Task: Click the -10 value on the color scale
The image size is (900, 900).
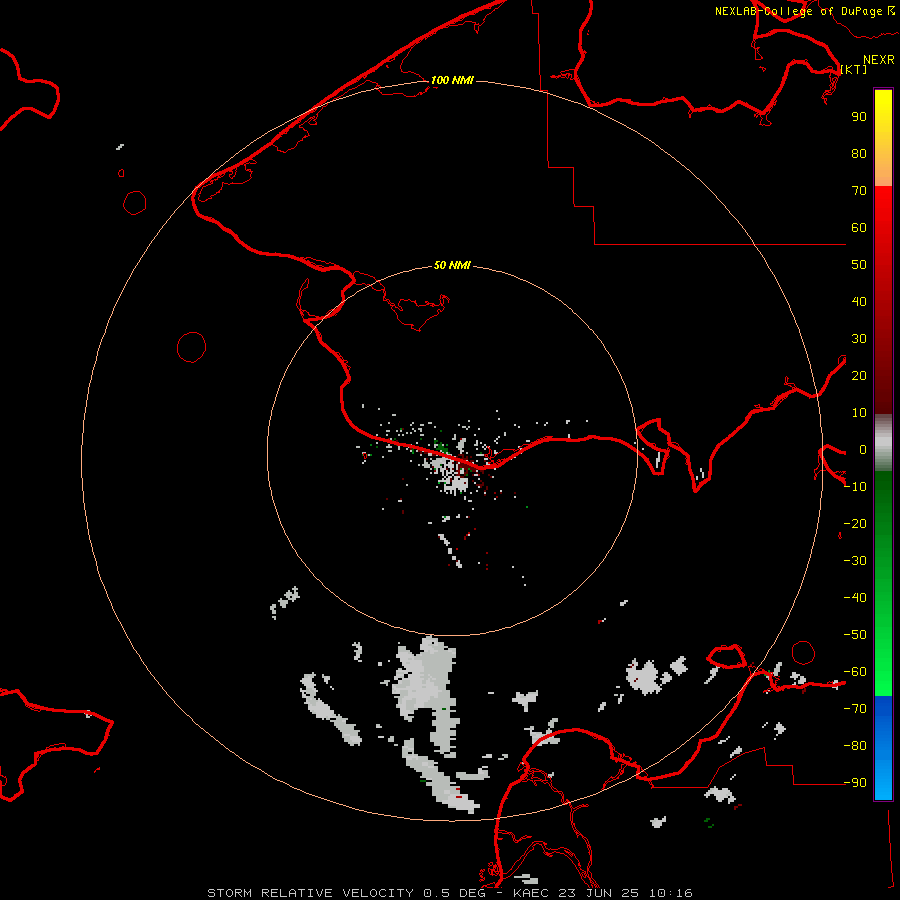Action: pyautogui.click(x=855, y=487)
